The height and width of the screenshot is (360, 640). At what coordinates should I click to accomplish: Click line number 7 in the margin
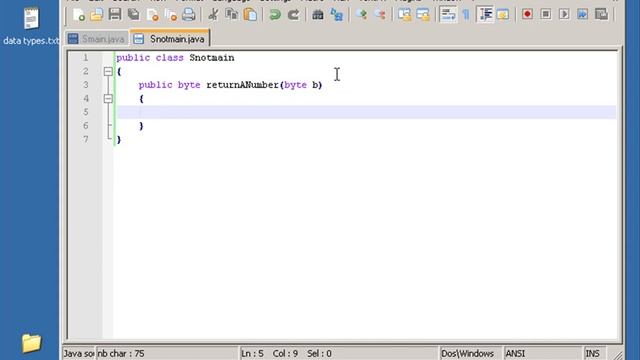[x=85, y=140]
